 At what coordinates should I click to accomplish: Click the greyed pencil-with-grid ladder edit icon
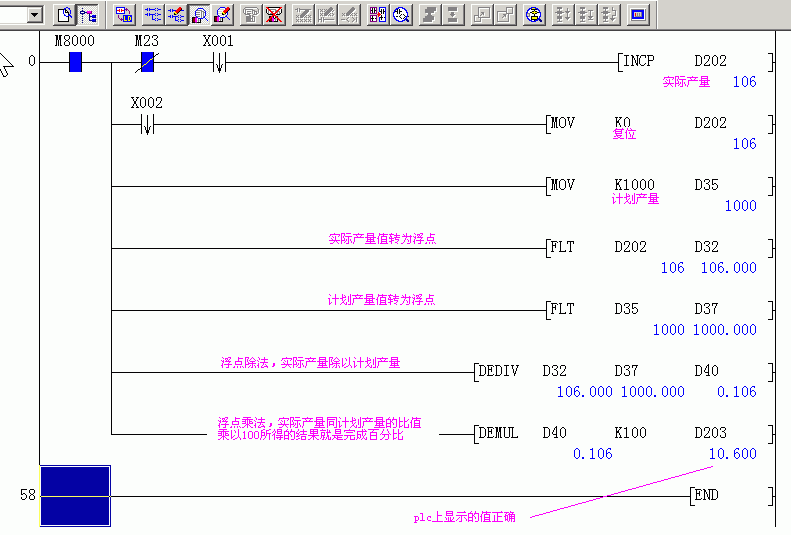click(326, 15)
